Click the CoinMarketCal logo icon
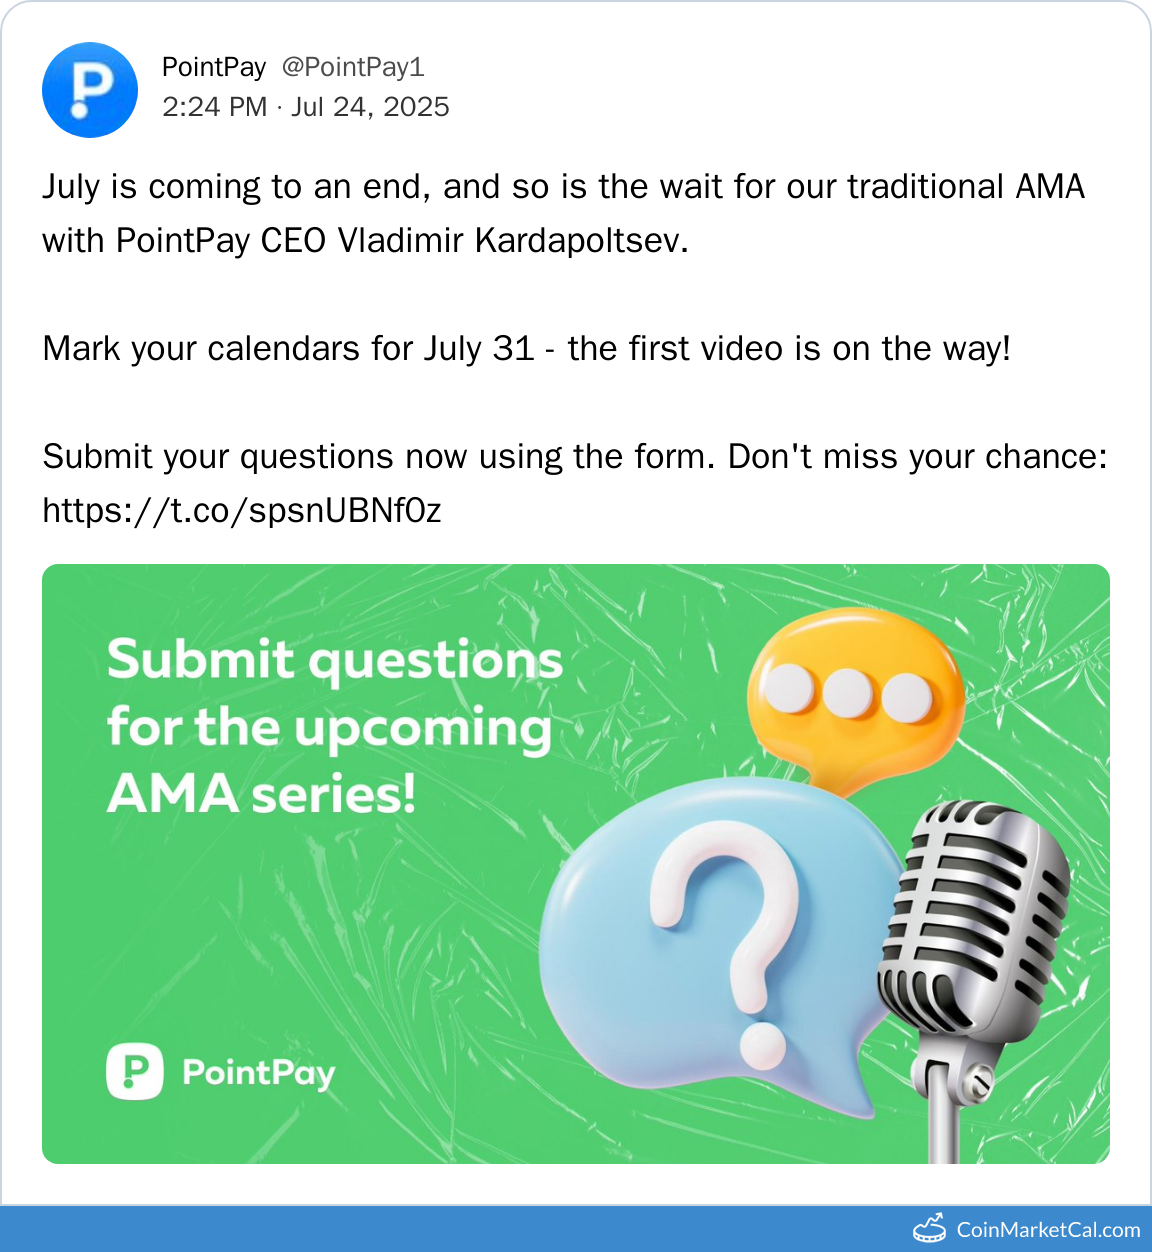 929,1228
